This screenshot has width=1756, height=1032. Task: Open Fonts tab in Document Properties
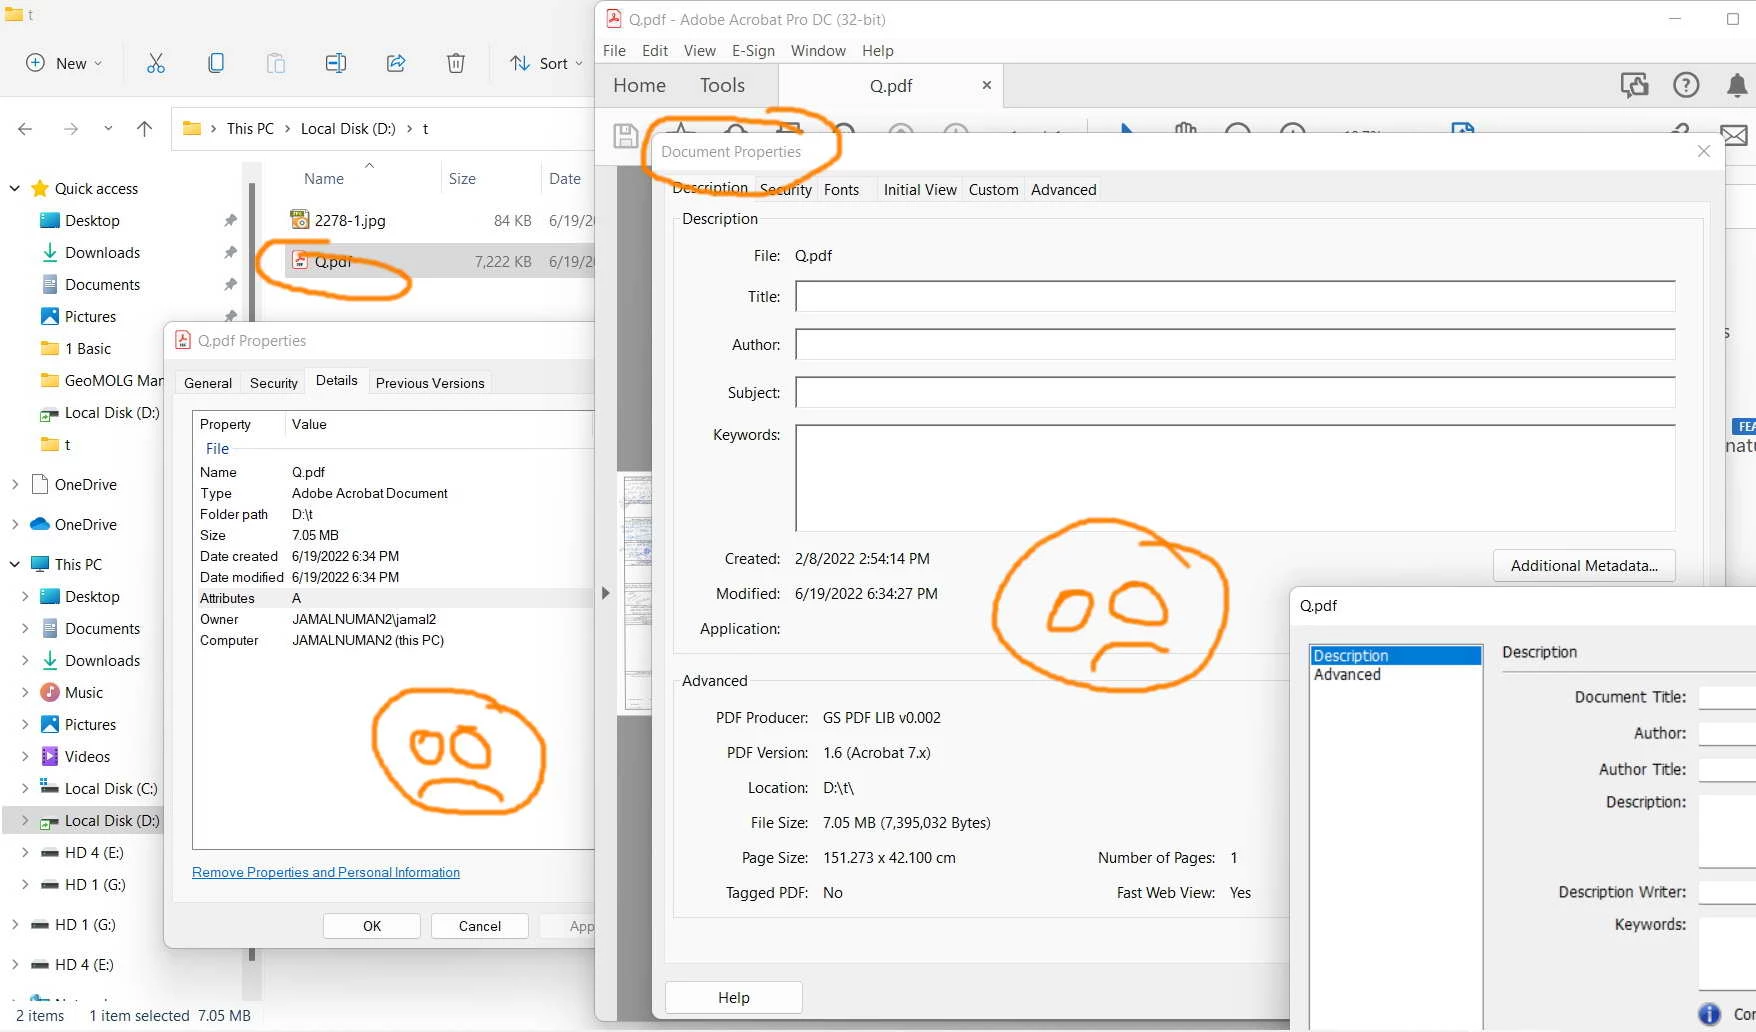841,190
